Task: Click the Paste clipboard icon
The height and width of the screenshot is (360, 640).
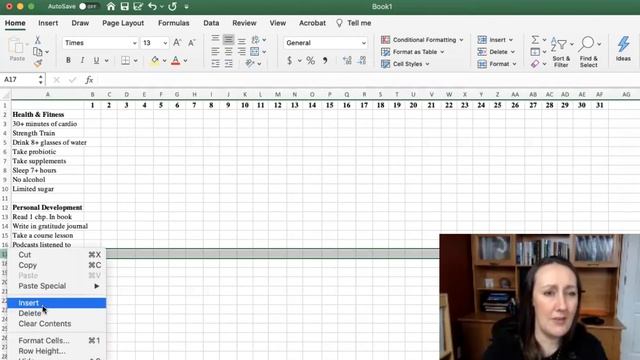Action: pos(17,46)
